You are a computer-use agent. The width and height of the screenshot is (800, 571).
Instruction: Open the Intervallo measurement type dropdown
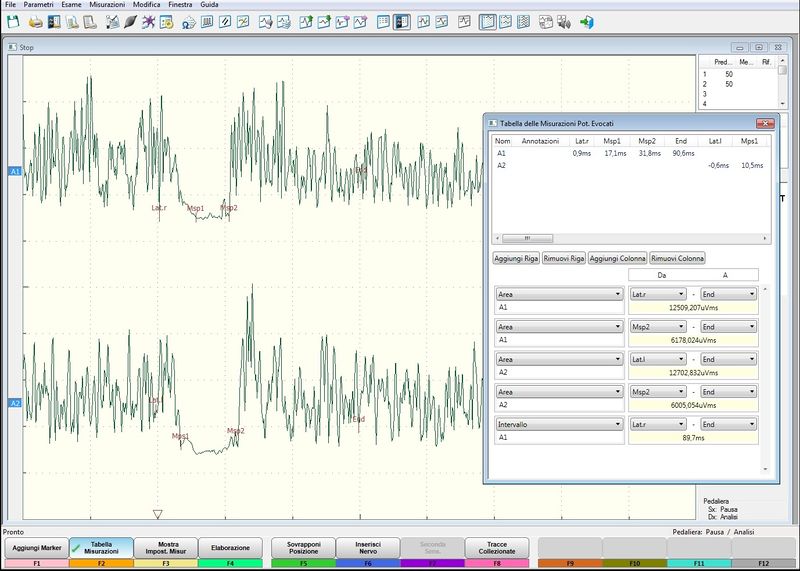(x=559, y=424)
